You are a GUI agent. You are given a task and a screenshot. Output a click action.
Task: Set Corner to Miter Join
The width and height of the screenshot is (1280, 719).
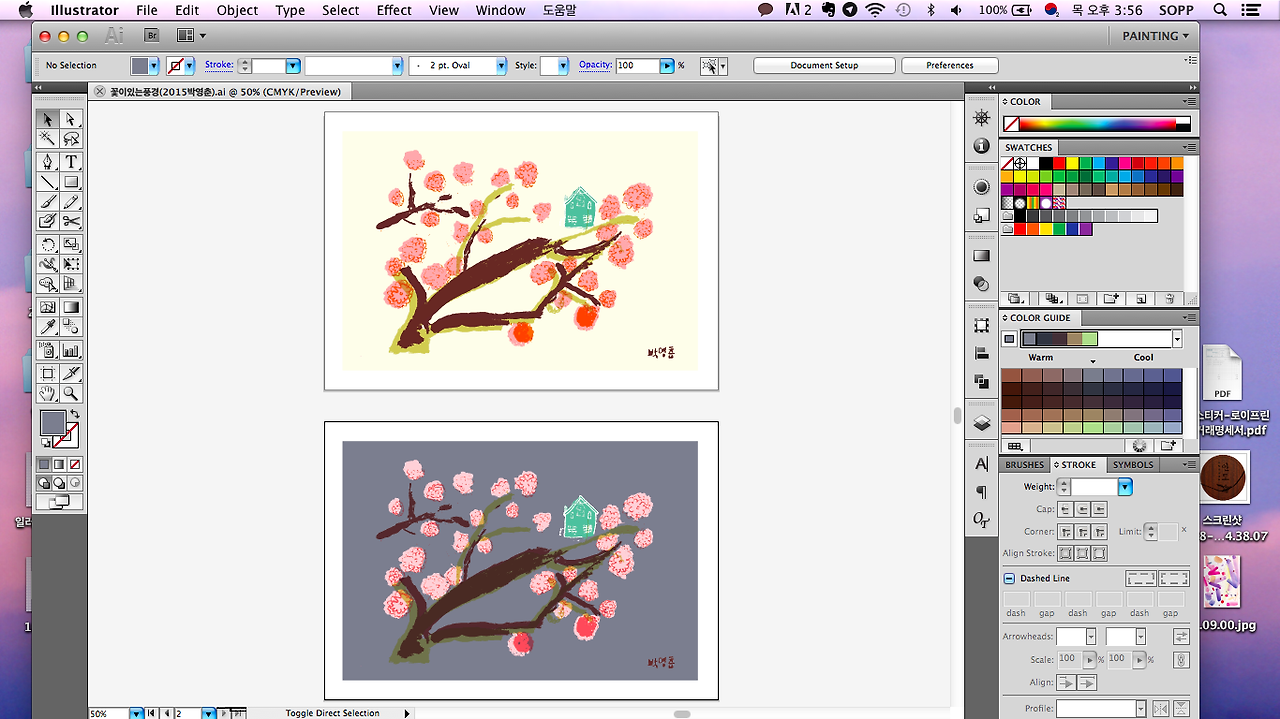(x=1066, y=531)
